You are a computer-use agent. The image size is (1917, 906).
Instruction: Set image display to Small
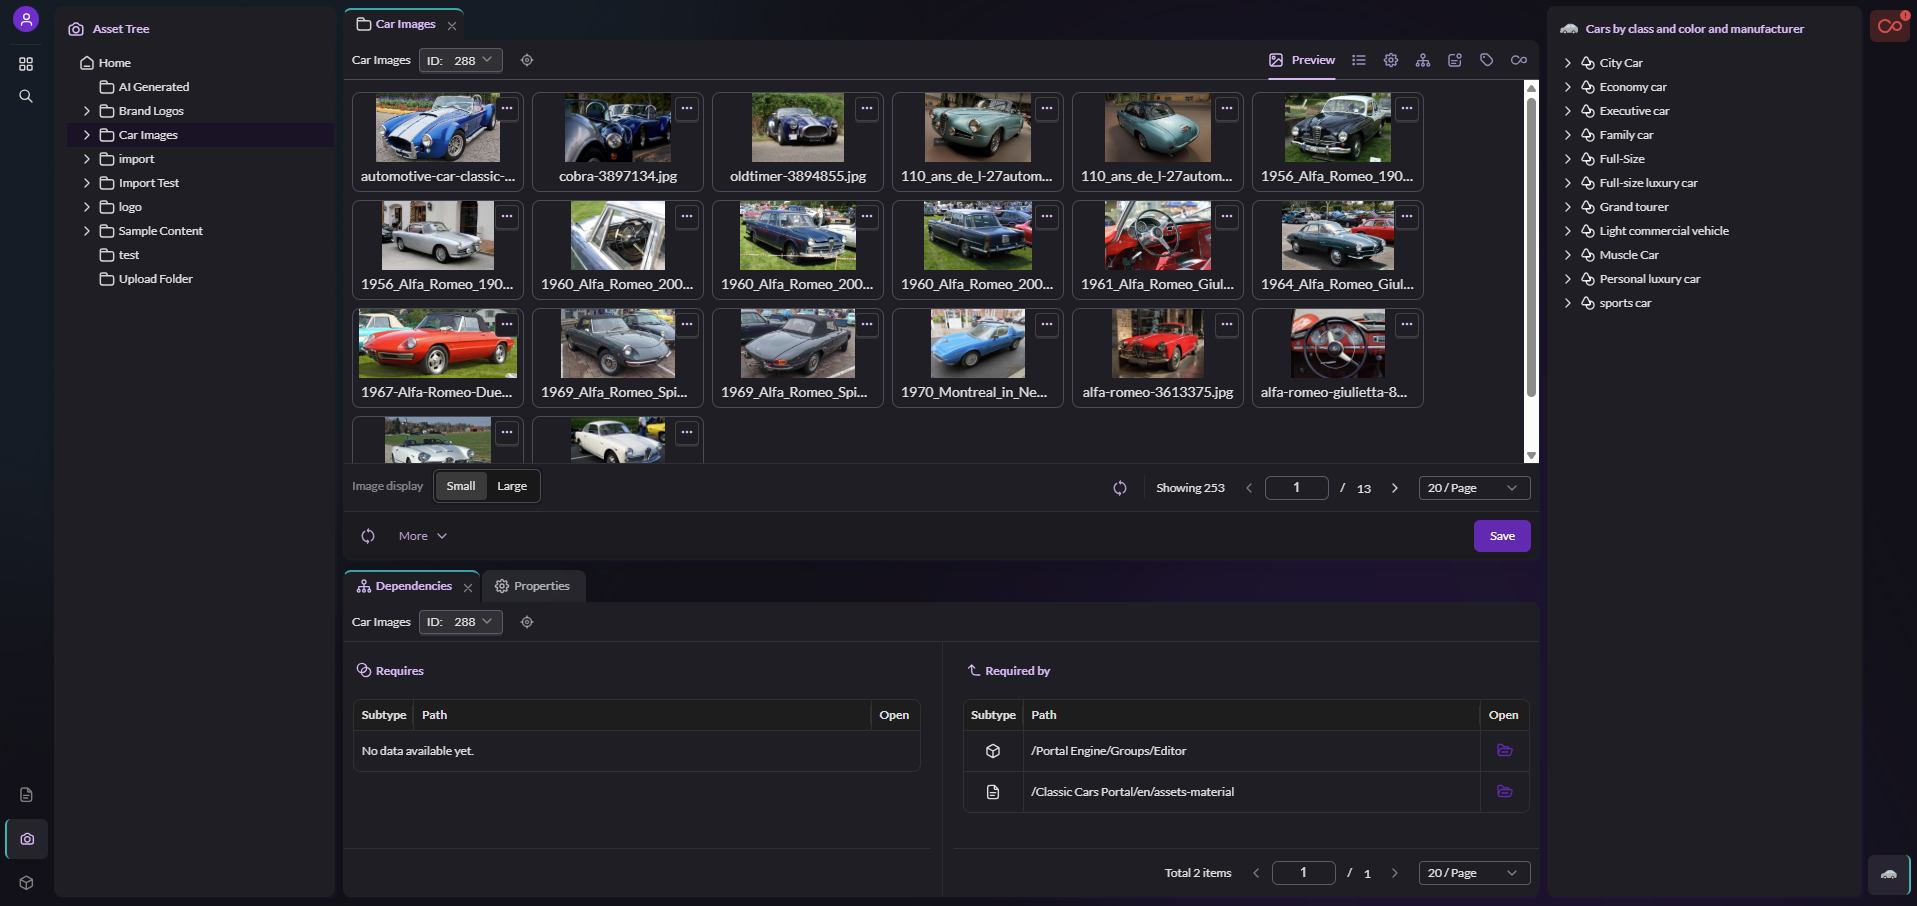(461, 486)
